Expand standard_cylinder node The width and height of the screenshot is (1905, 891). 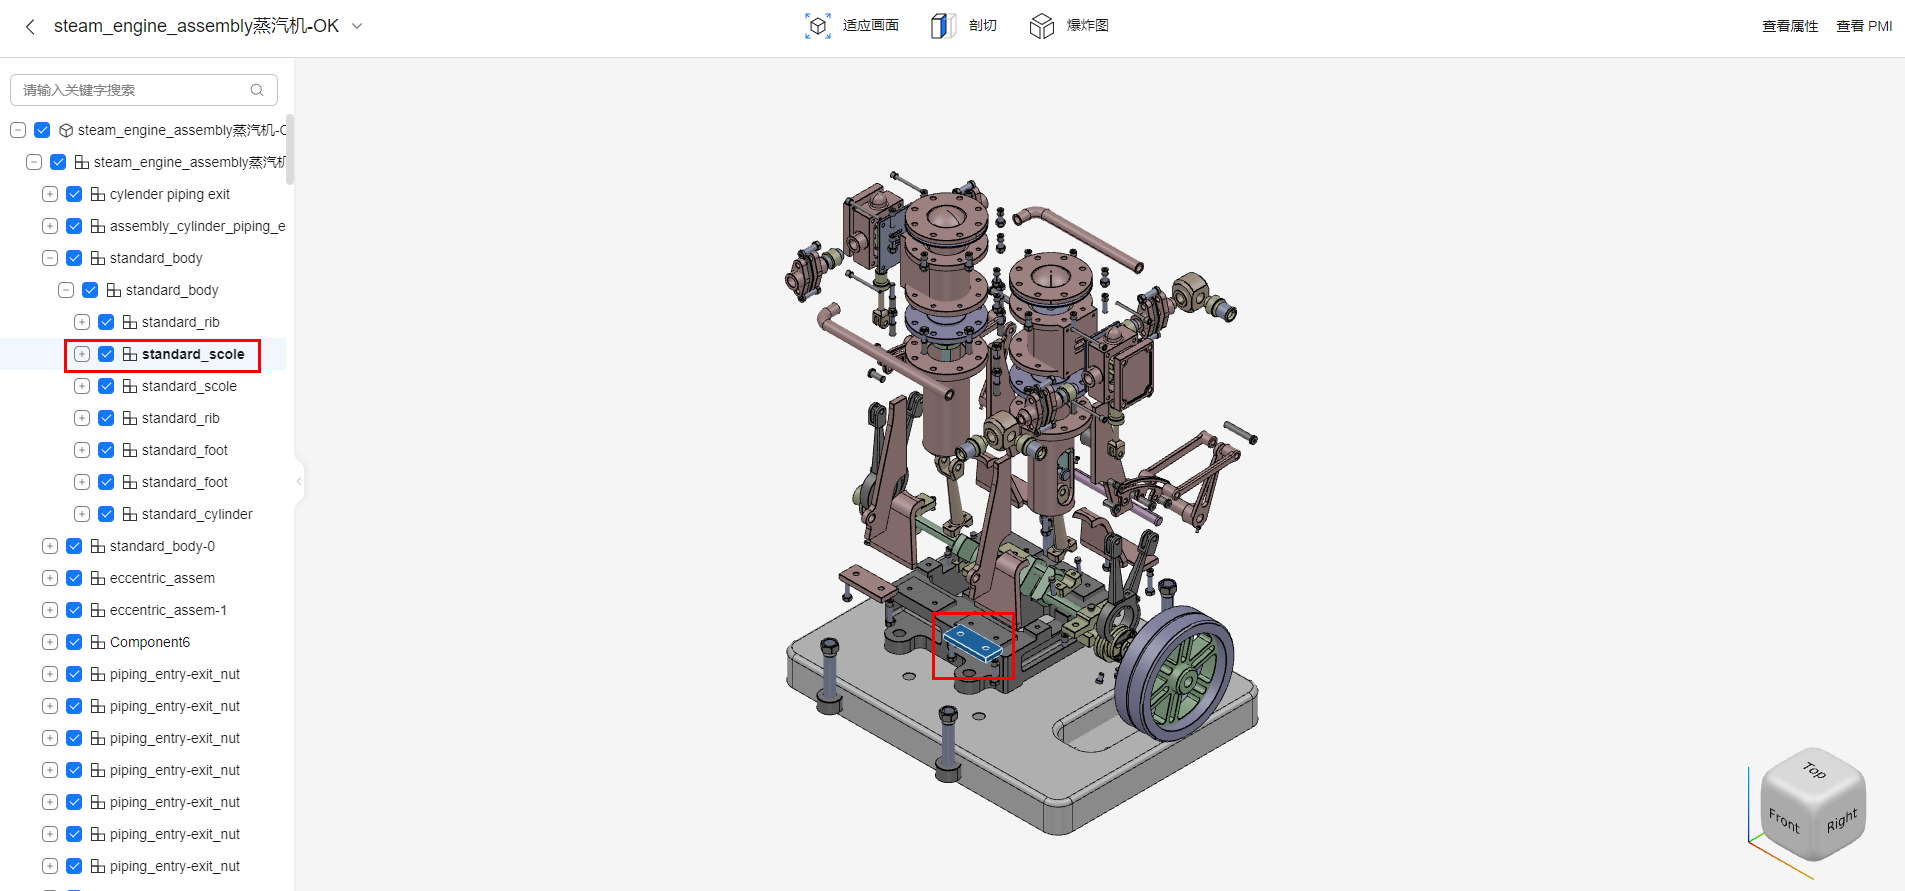pos(82,514)
